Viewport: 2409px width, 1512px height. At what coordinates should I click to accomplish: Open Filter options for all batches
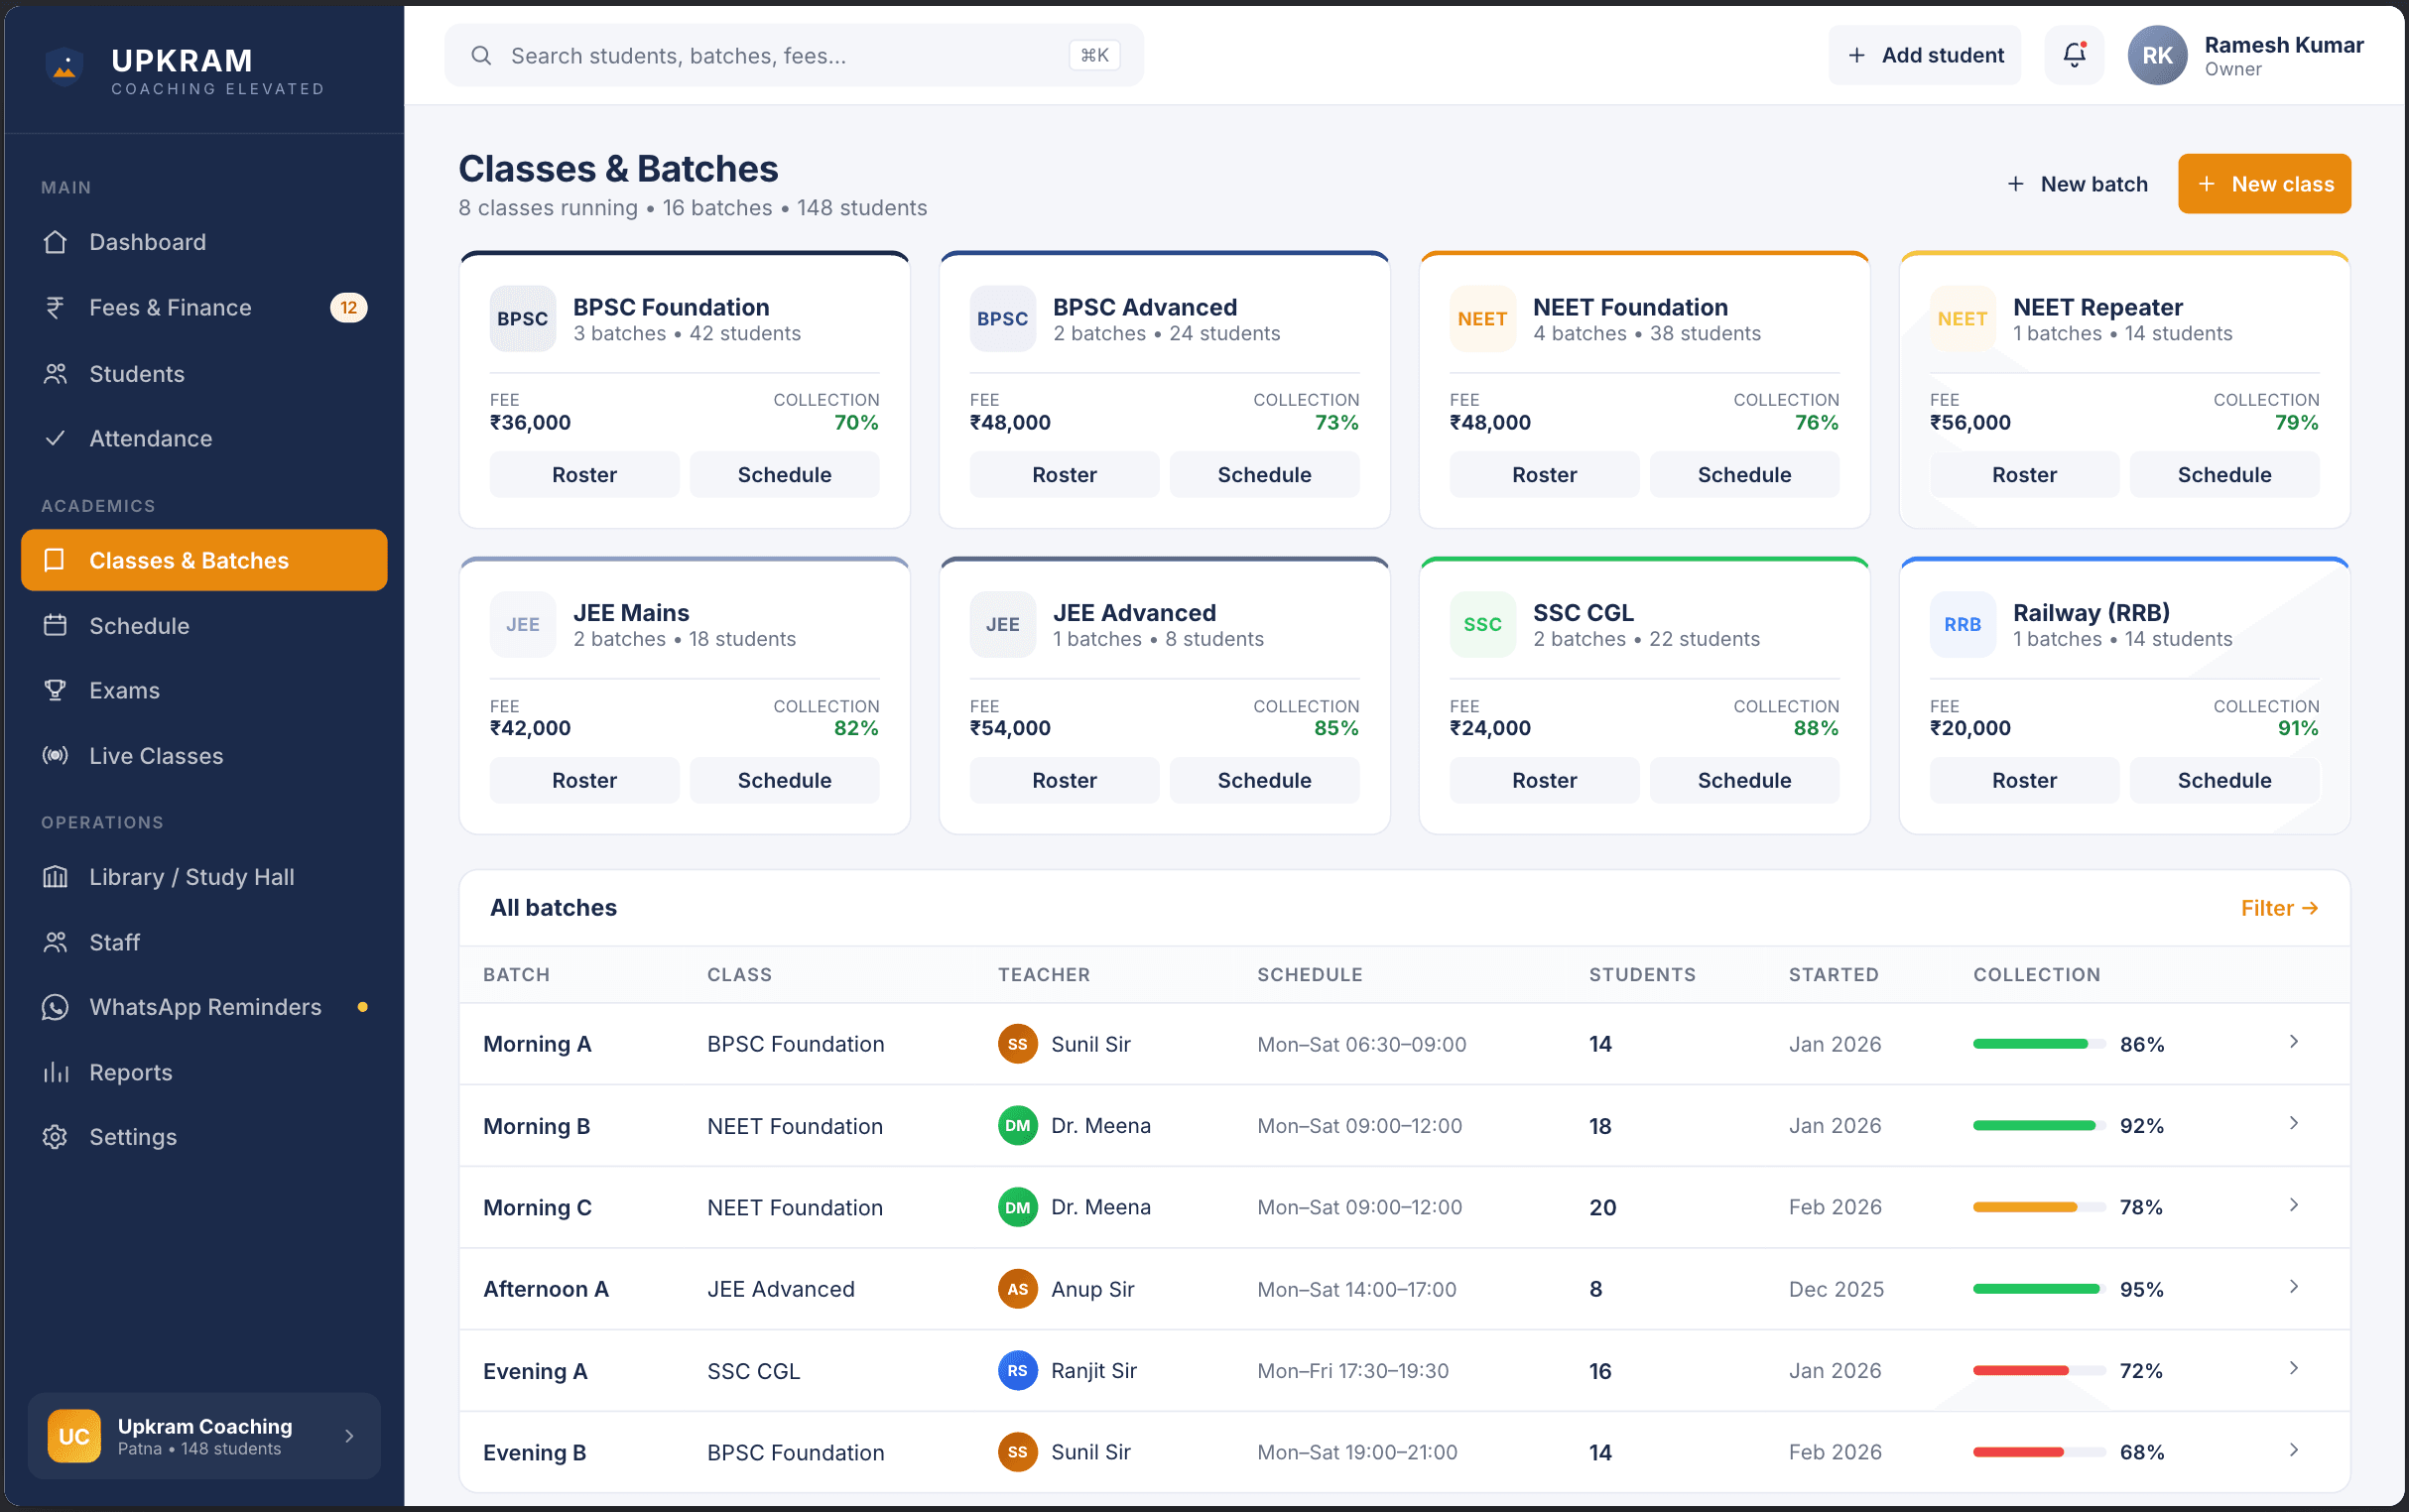pyautogui.click(x=2278, y=907)
